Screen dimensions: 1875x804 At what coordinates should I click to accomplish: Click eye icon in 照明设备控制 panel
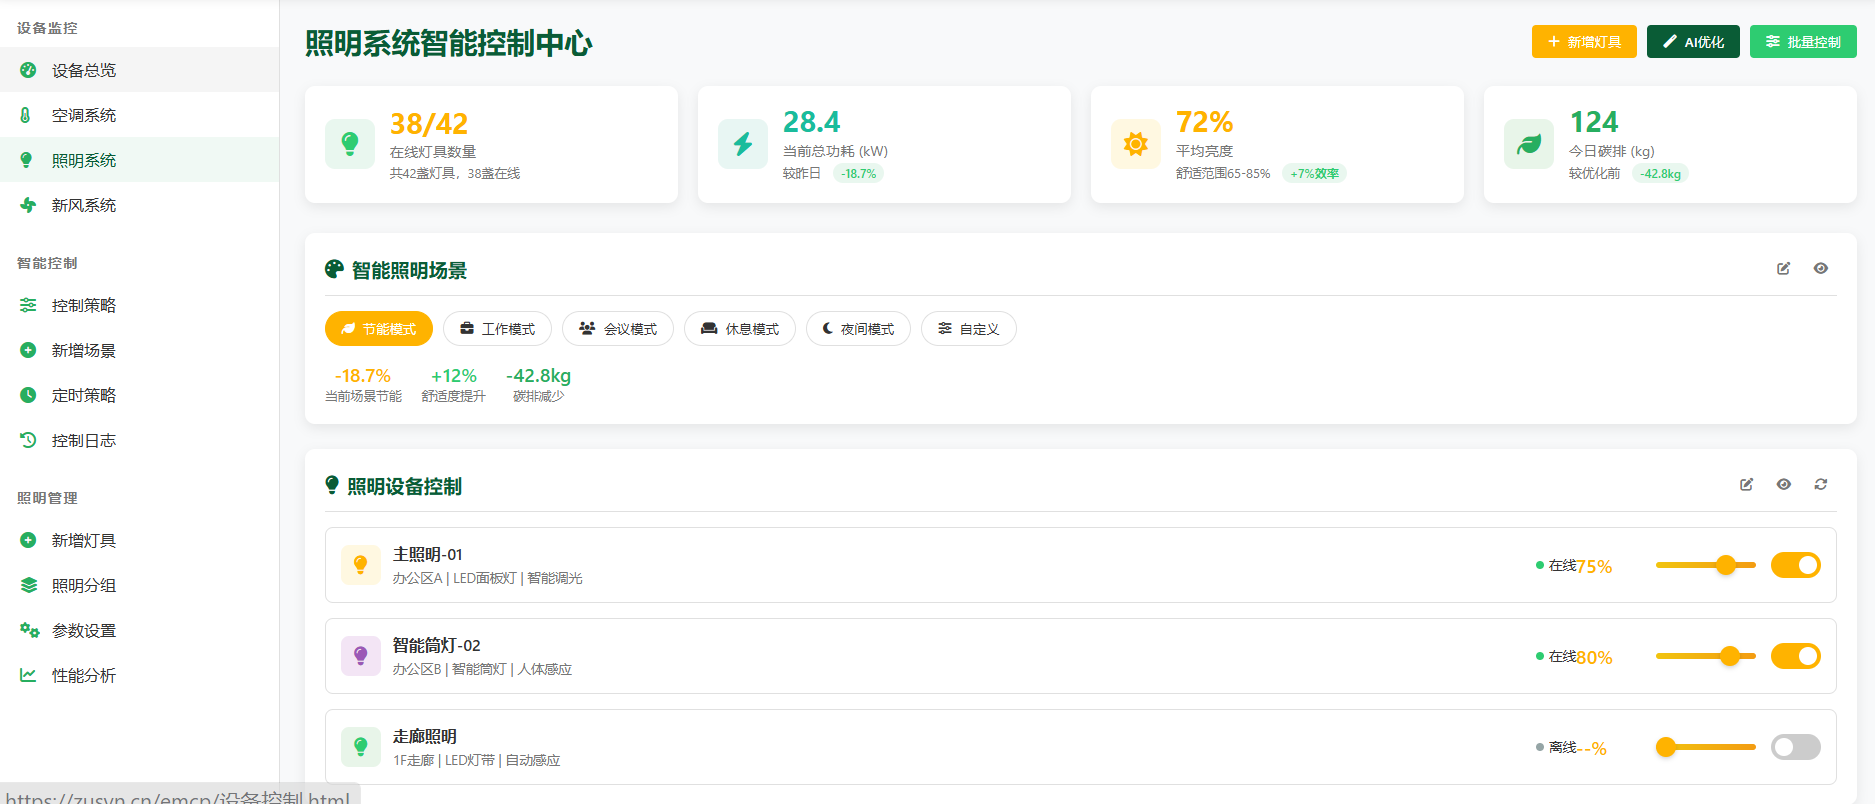point(1783,484)
